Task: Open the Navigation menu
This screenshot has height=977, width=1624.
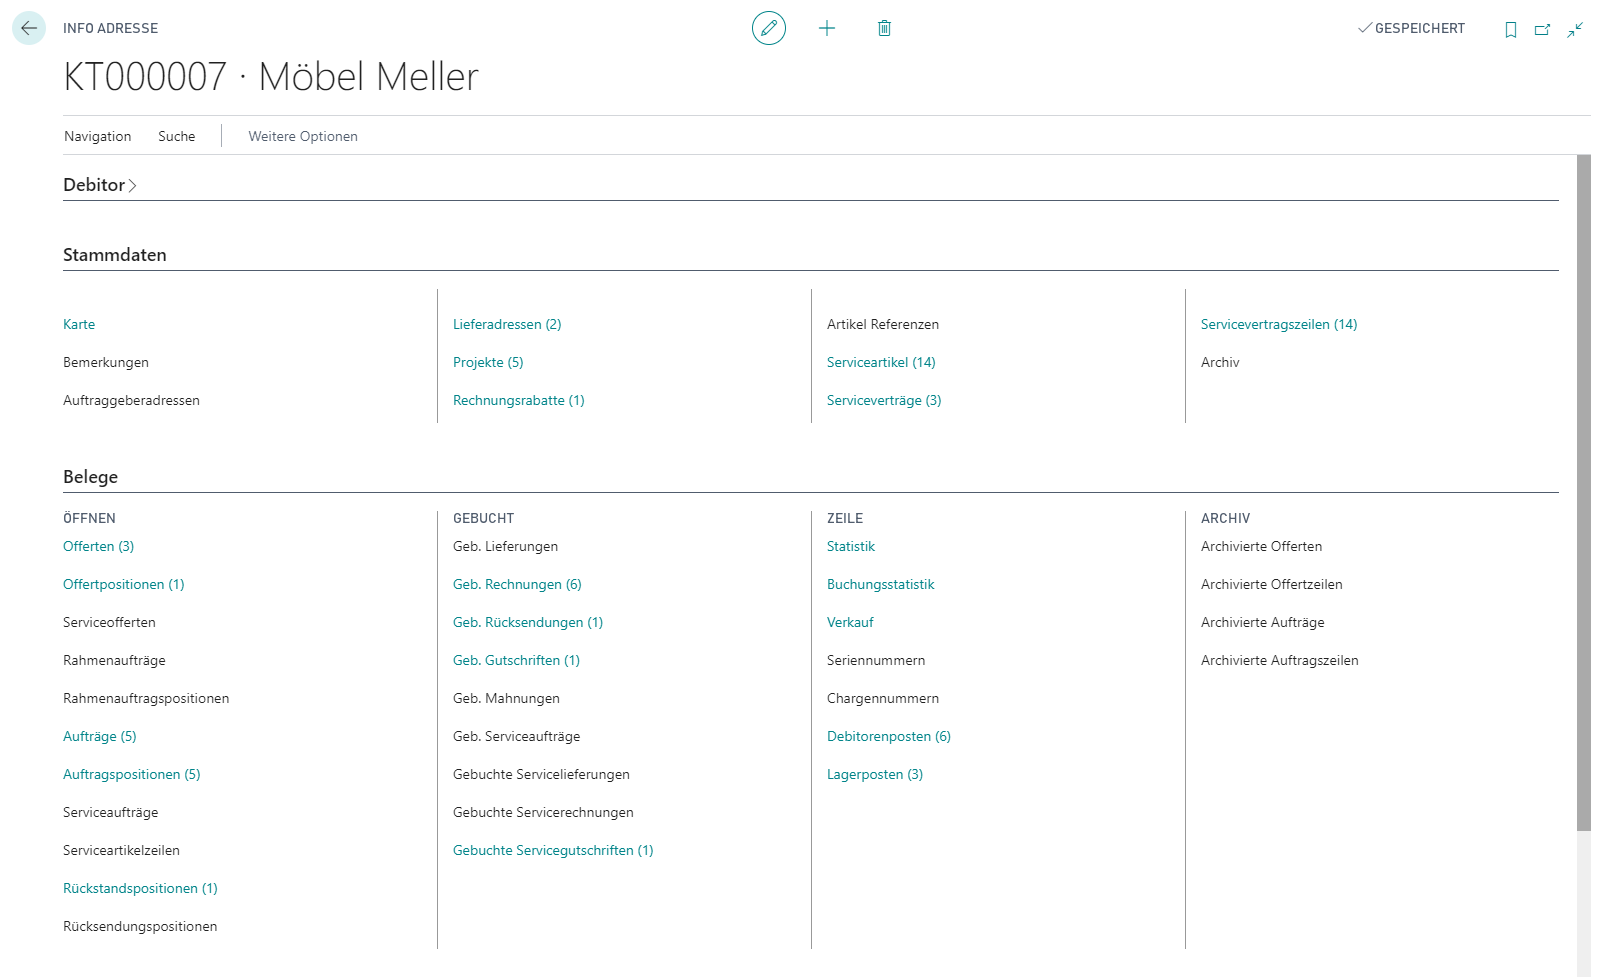Action: pos(98,136)
